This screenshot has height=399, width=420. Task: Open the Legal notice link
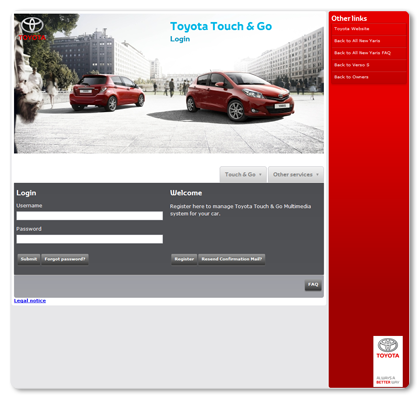pos(30,301)
